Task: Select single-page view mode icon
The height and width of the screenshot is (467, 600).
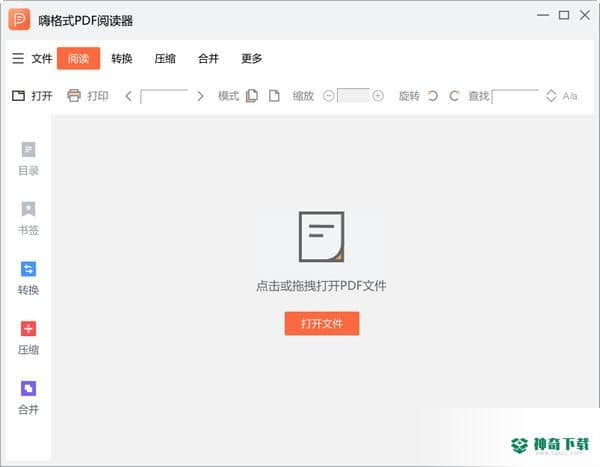Action: click(274, 96)
